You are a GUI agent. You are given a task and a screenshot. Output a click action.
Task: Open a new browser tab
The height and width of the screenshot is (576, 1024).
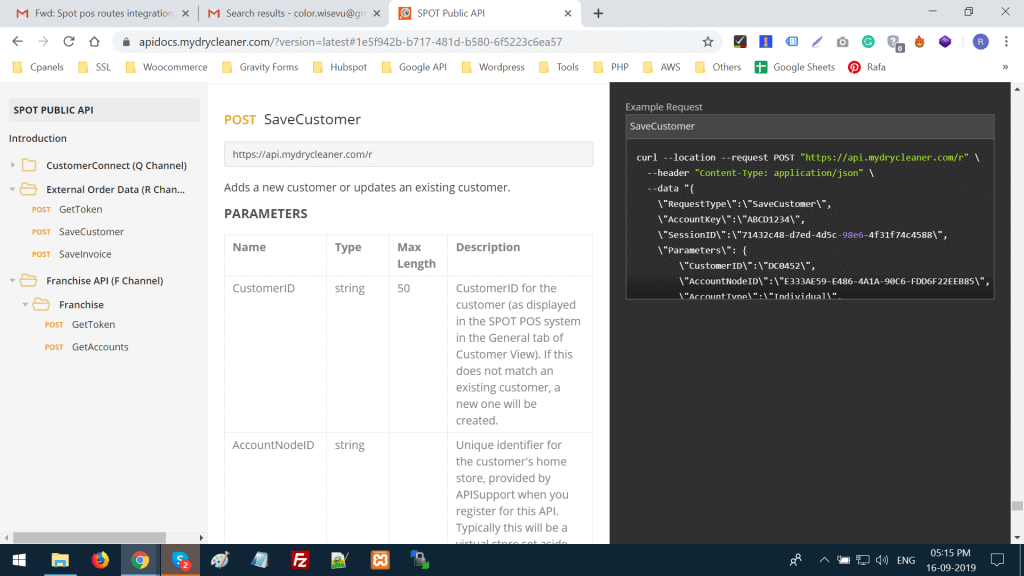coord(598,13)
